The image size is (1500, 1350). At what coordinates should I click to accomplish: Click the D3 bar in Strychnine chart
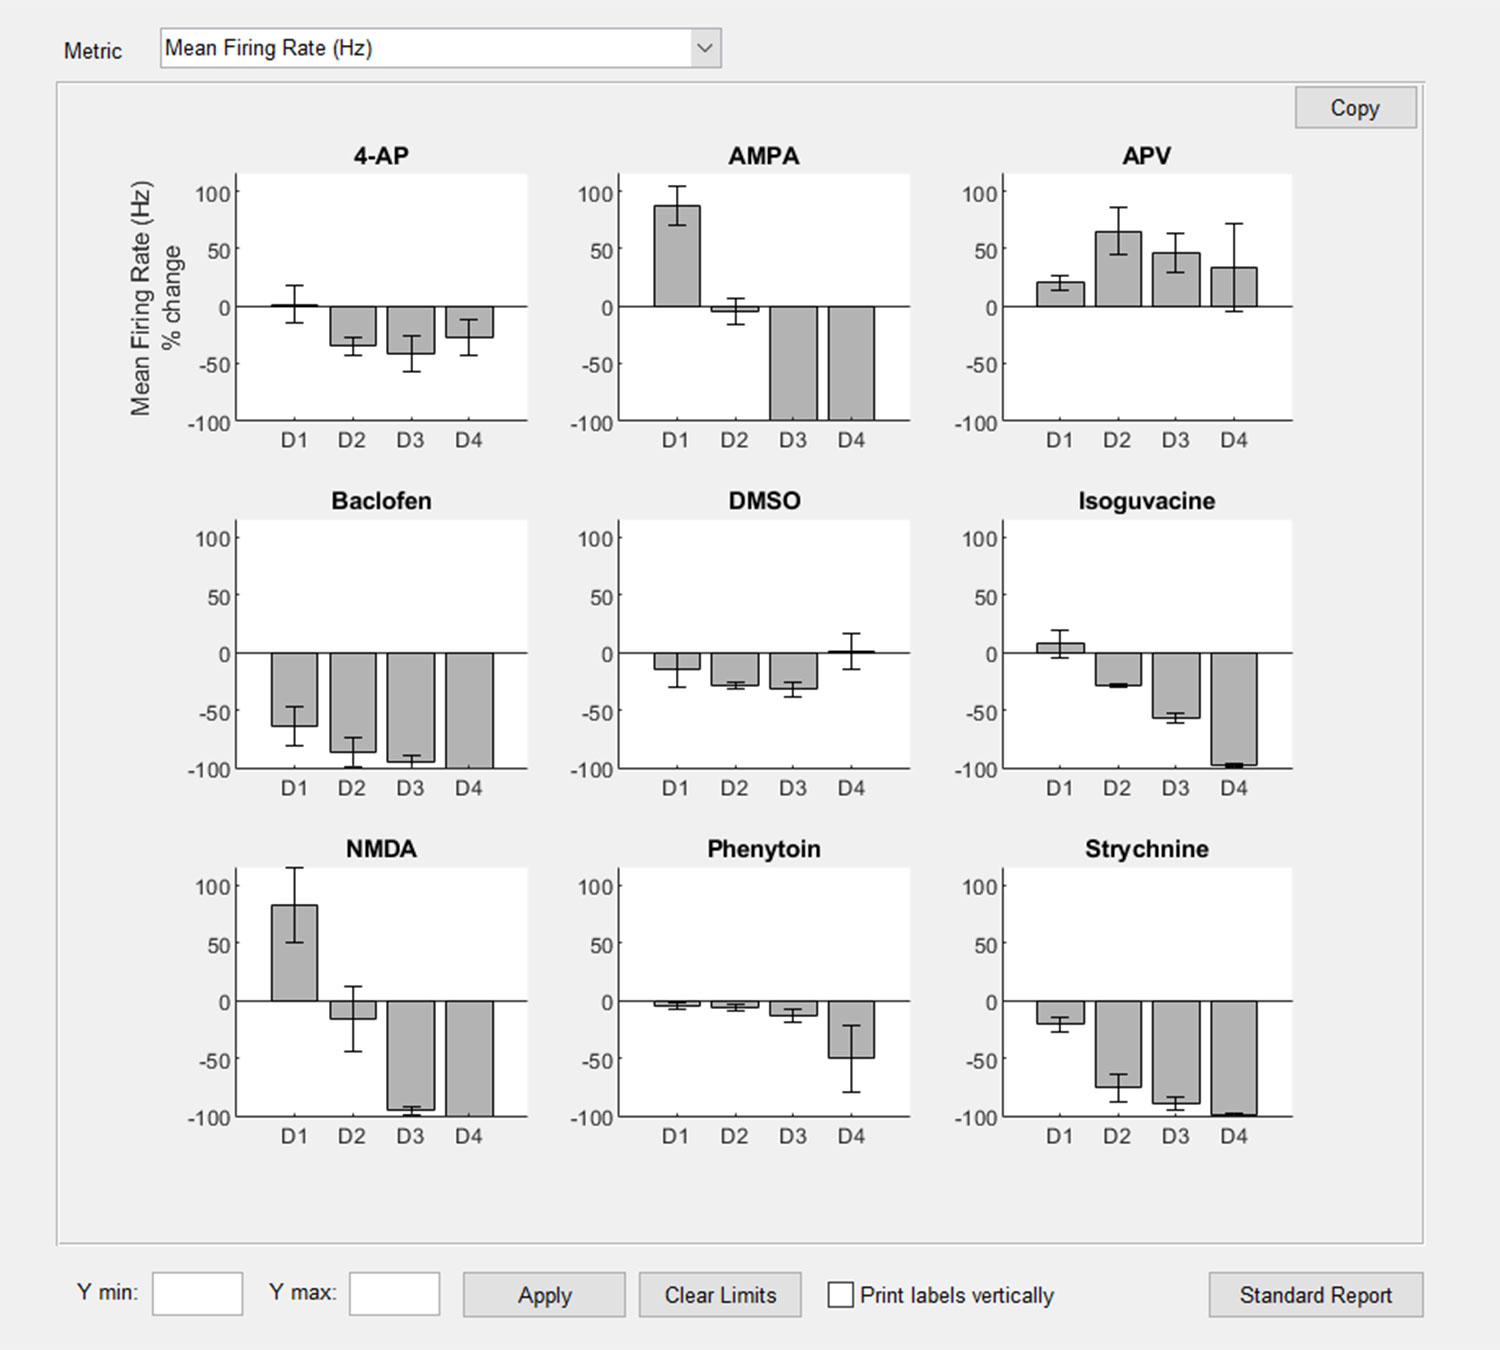(x=1176, y=1052)
